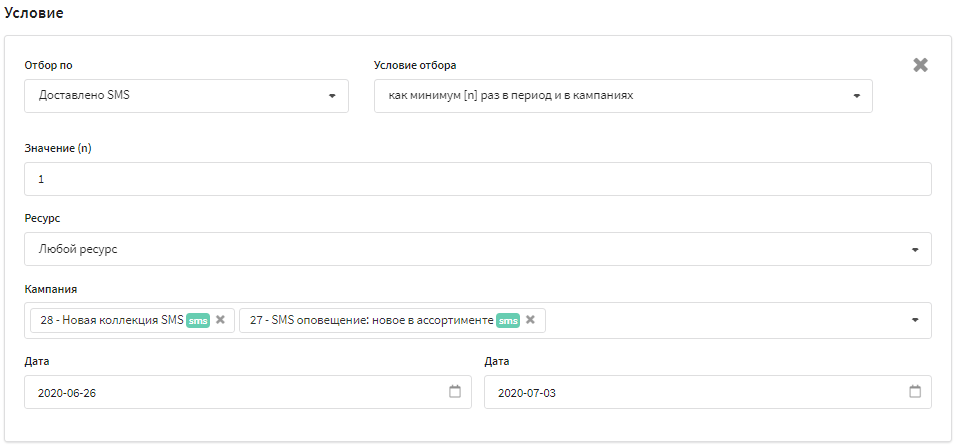Select the '28 - Новая коллекция SMS' tag text
The width and height of the screenshot is (956, 446).
point(111,320)
